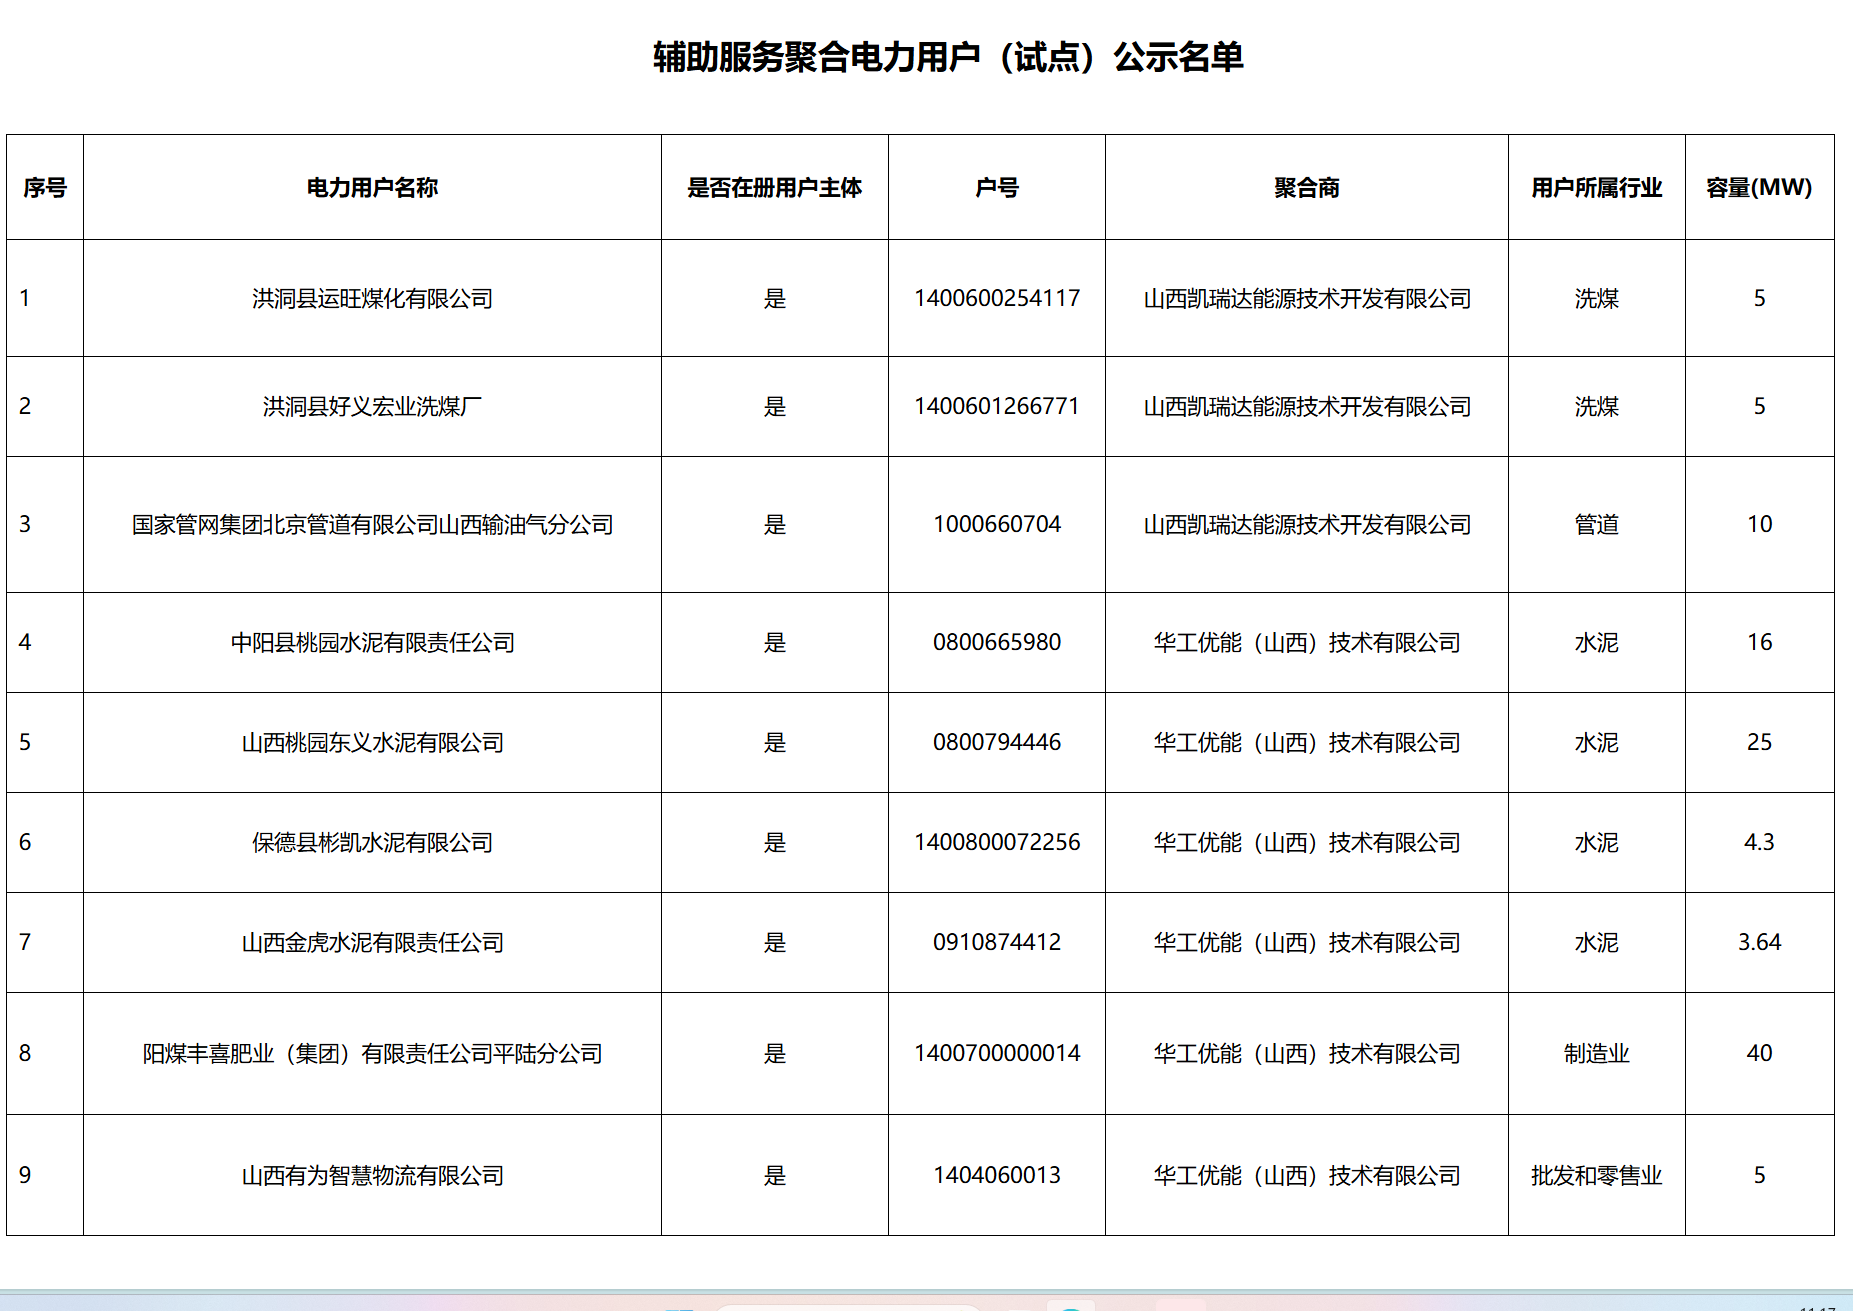Select the 户号 header cell
The image size is (1853, 1311).
coord(996,188)
